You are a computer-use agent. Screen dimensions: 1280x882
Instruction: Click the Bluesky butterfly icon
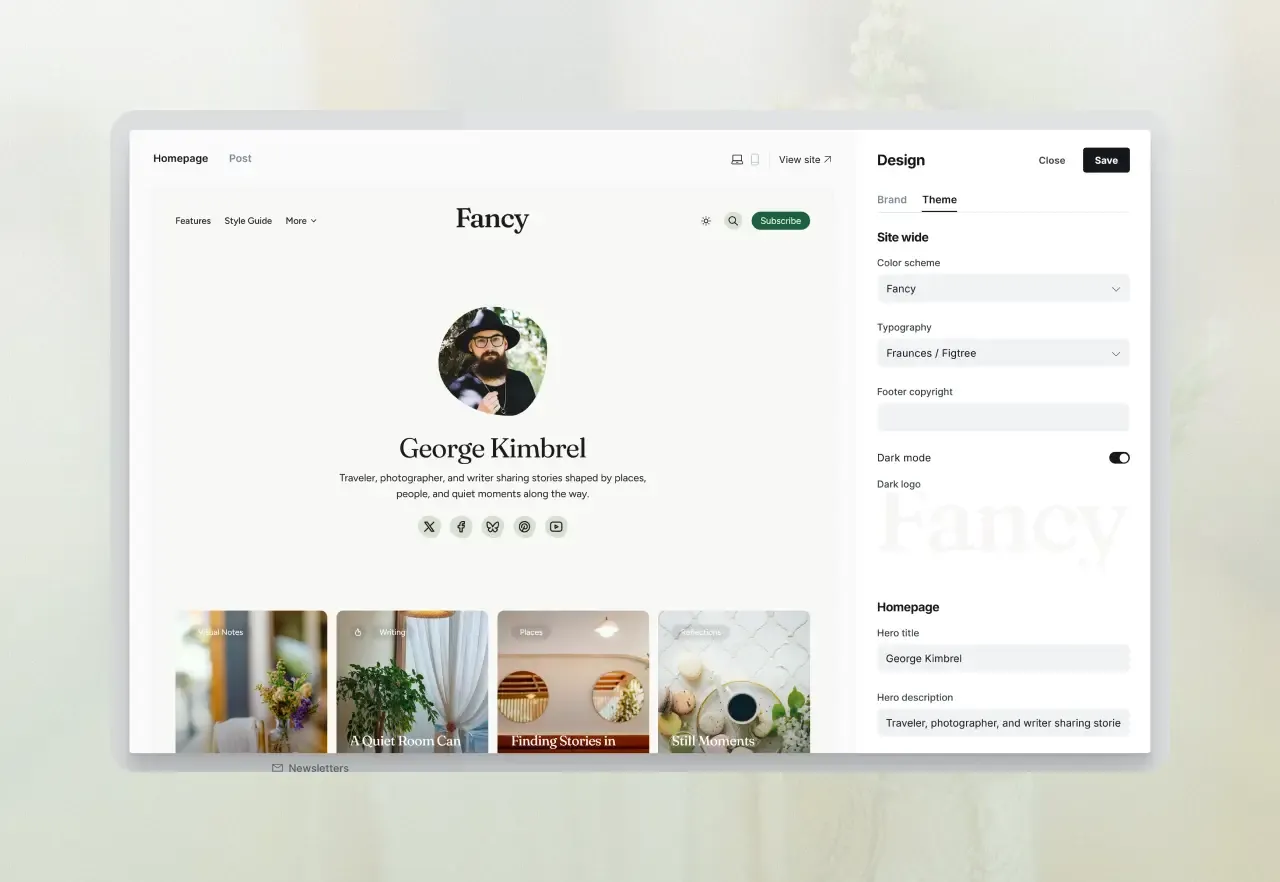point(493,527)
